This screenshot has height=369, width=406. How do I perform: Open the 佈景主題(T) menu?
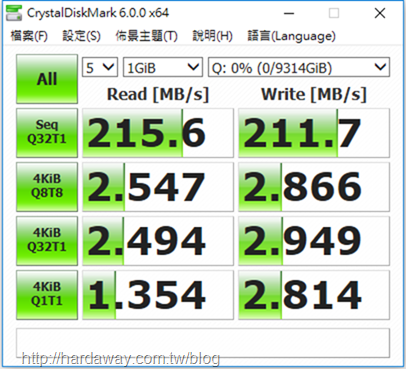146,36
